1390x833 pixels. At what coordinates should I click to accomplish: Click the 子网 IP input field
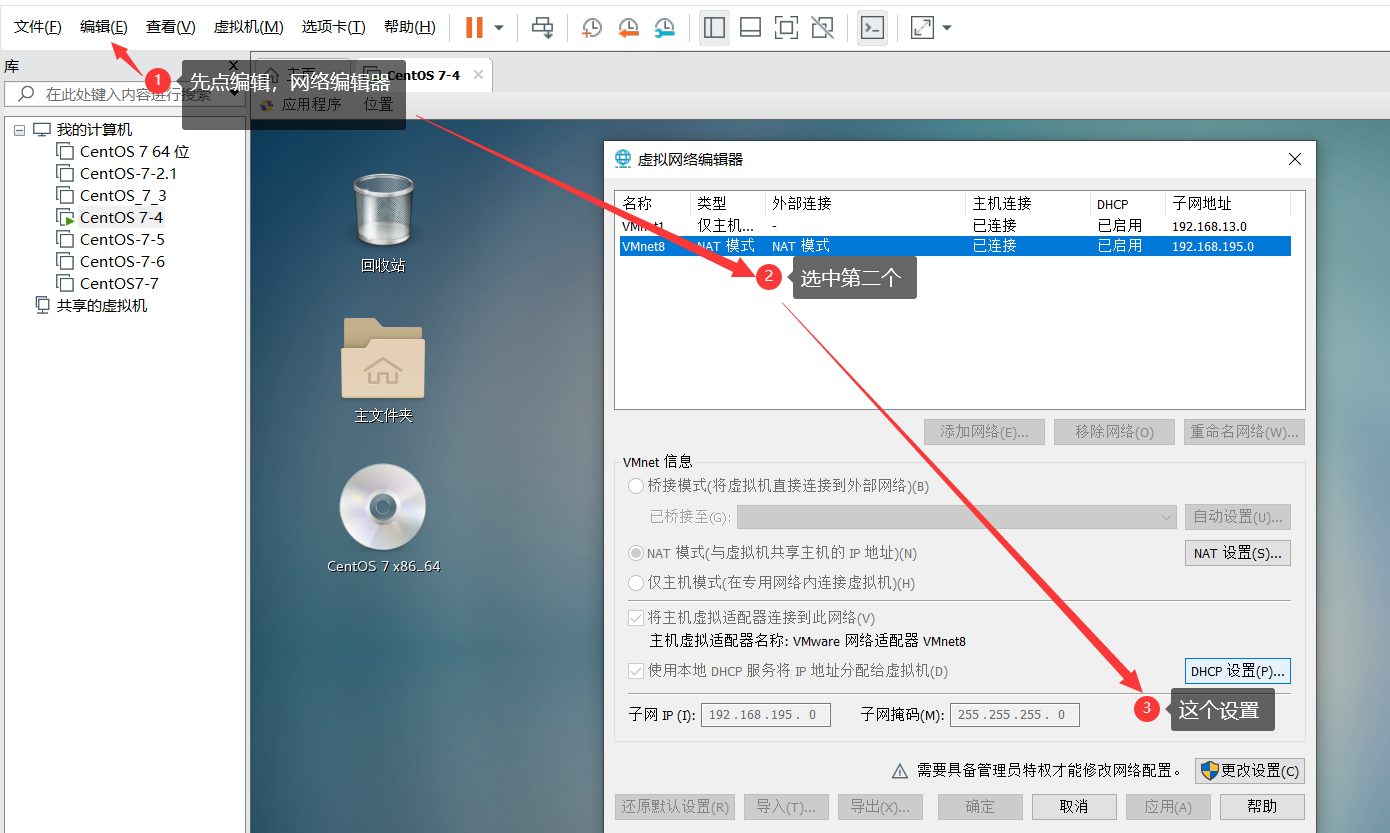pos(766,715)
